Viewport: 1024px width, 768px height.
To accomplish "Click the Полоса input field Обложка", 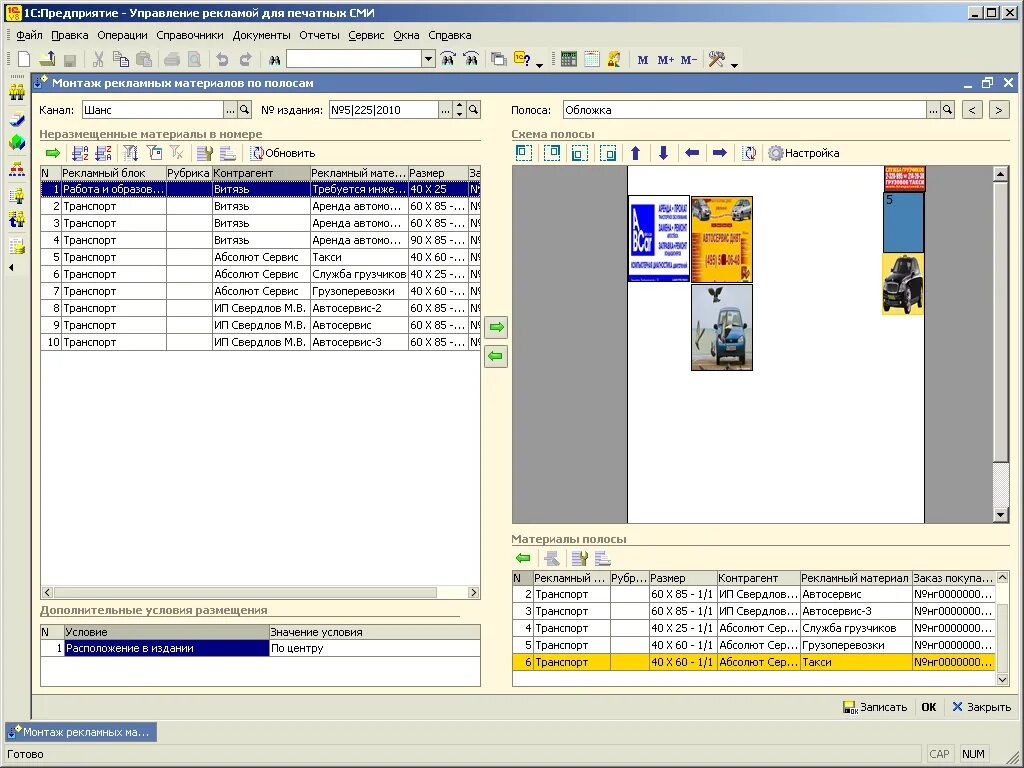I will [744, 110].
